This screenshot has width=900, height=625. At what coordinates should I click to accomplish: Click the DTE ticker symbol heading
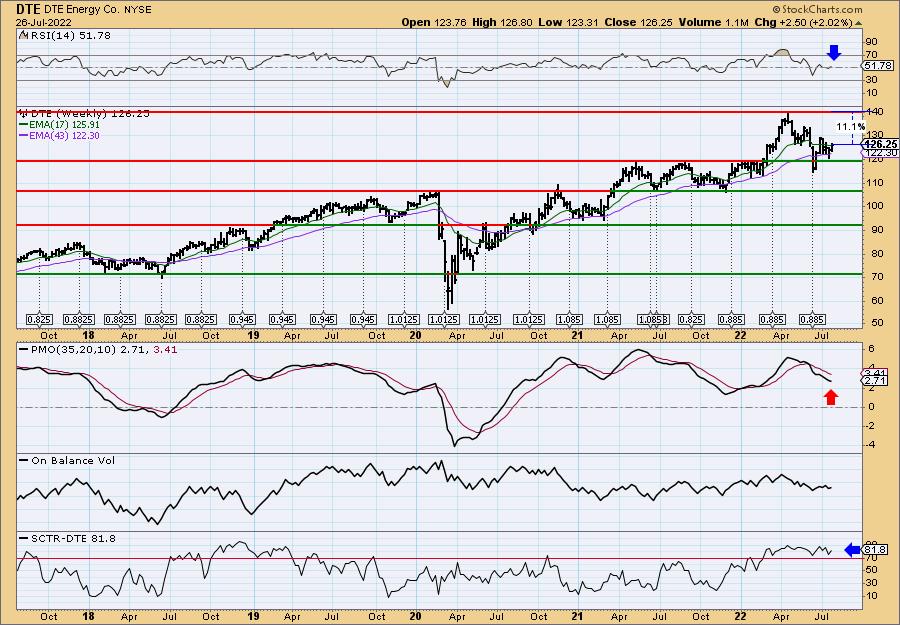(28, 9)
